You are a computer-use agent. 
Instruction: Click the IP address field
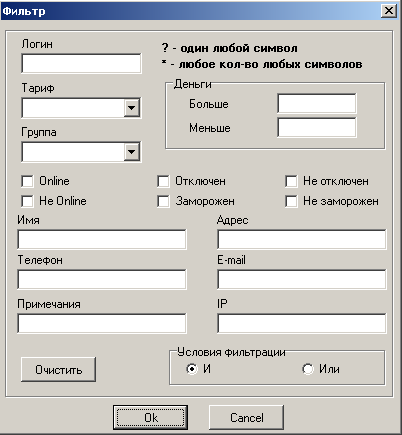click(302, 323)
